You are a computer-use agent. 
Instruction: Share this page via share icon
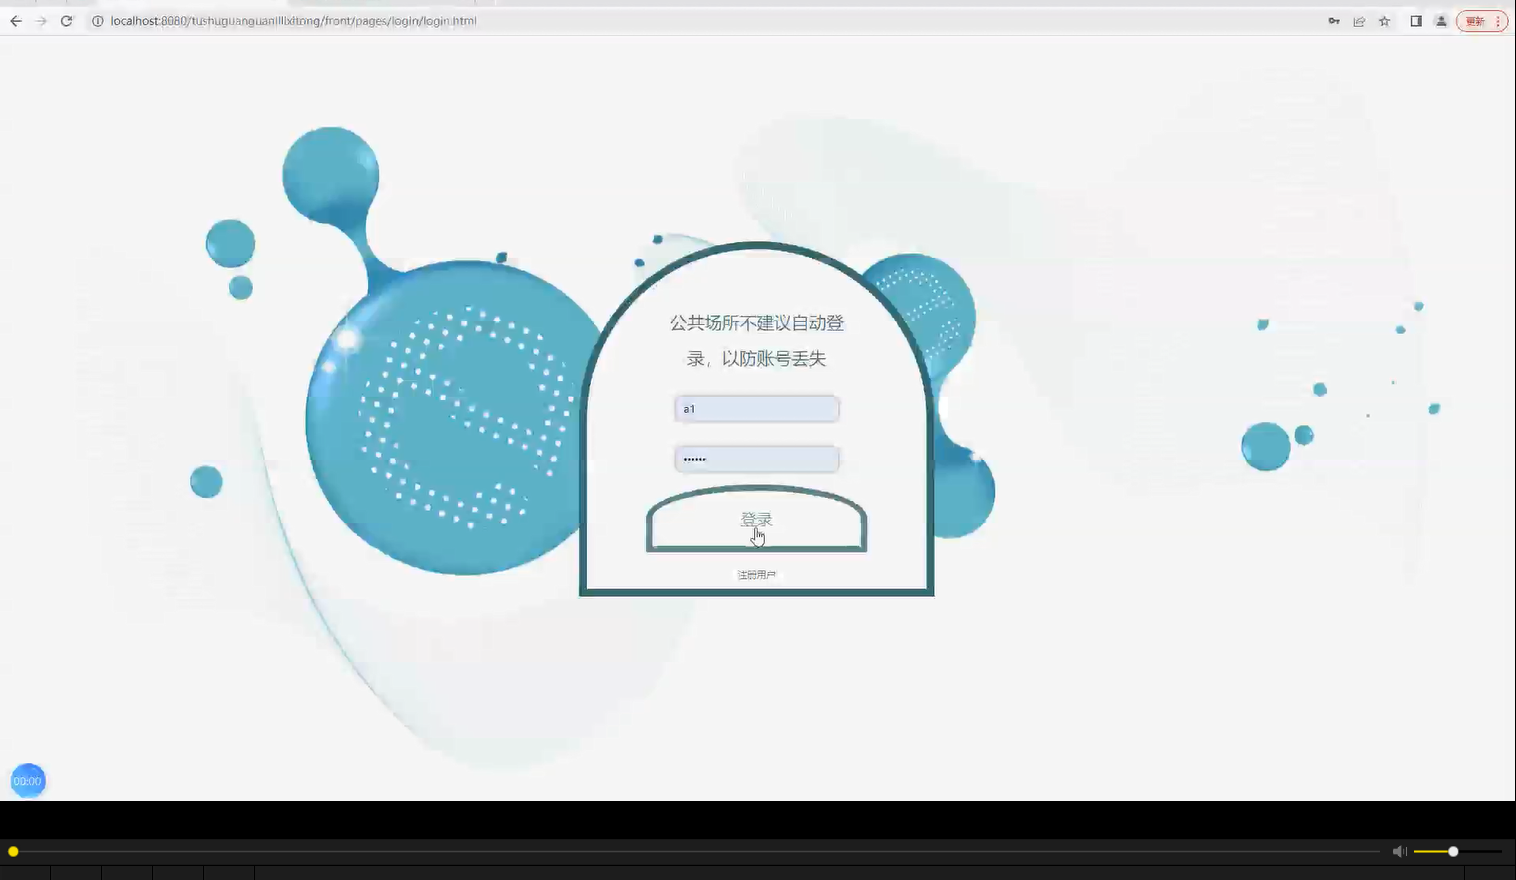coord(1359,21)
